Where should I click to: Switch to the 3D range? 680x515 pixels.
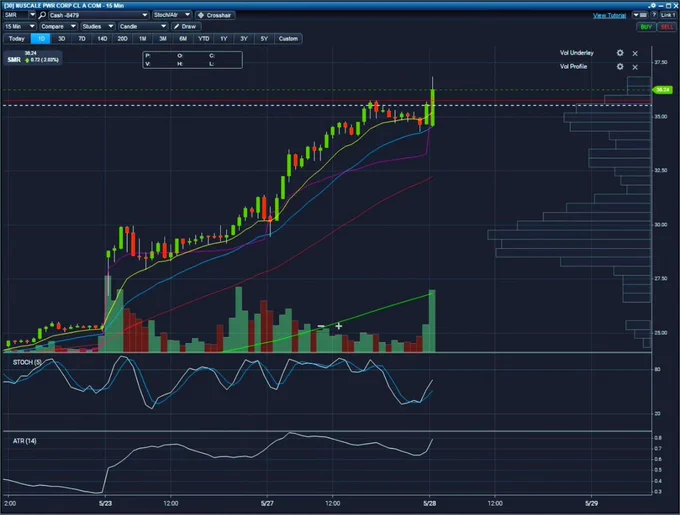tap(62, 39)
